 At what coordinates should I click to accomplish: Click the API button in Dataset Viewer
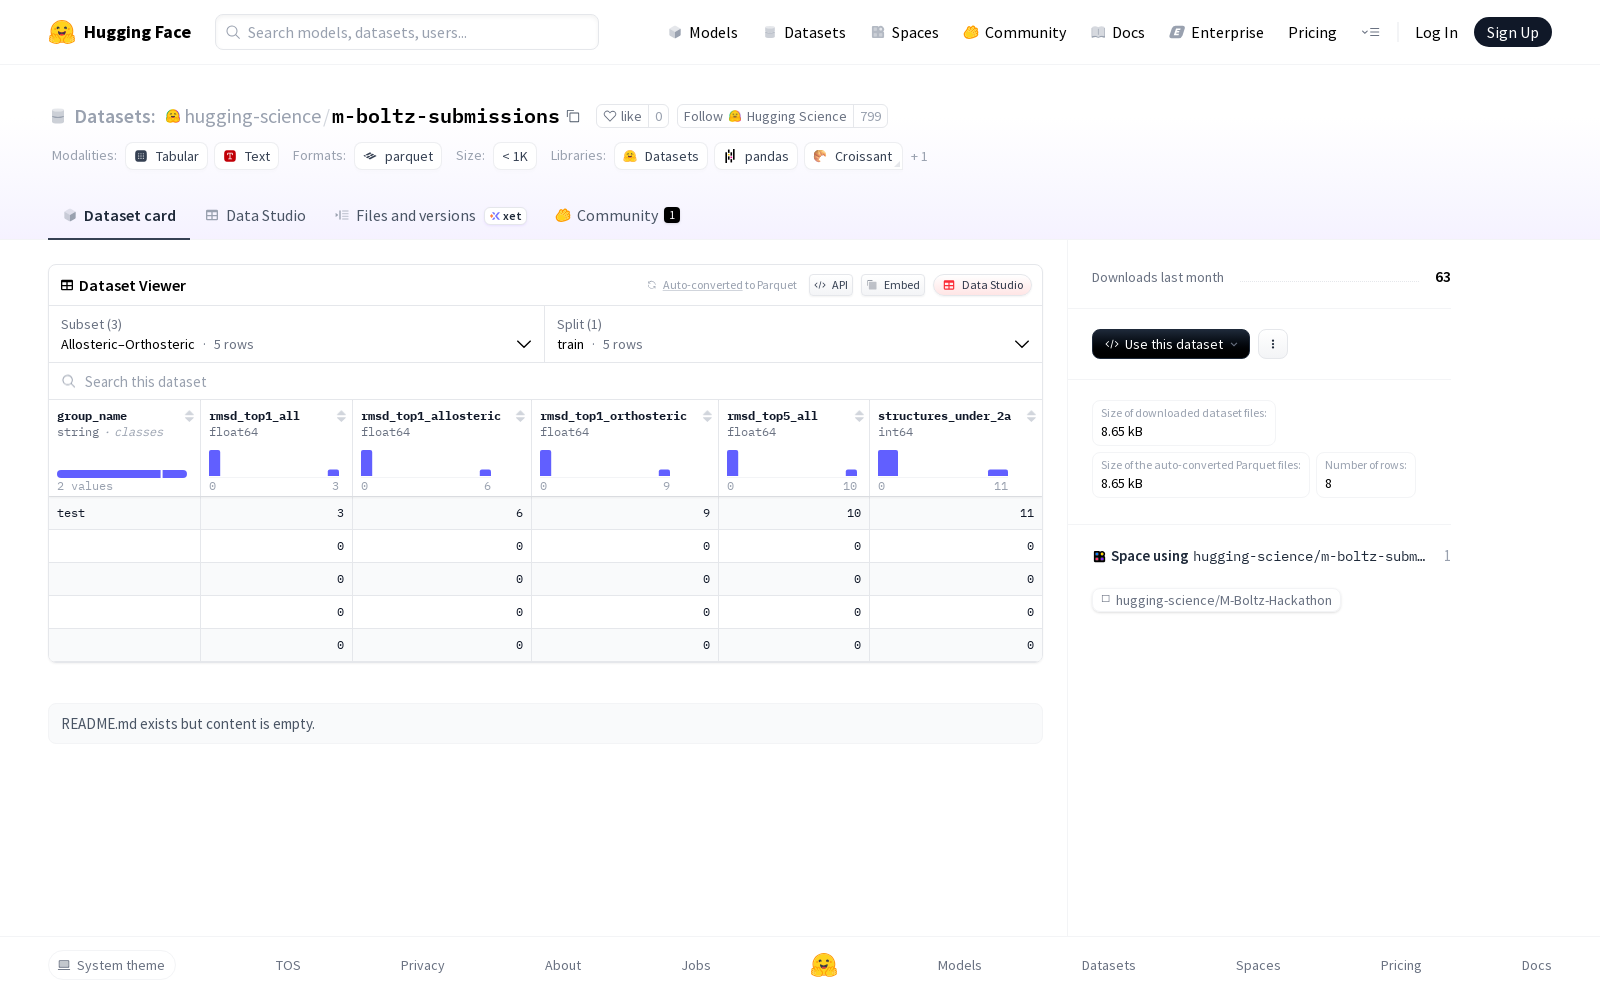click(831, 285)
